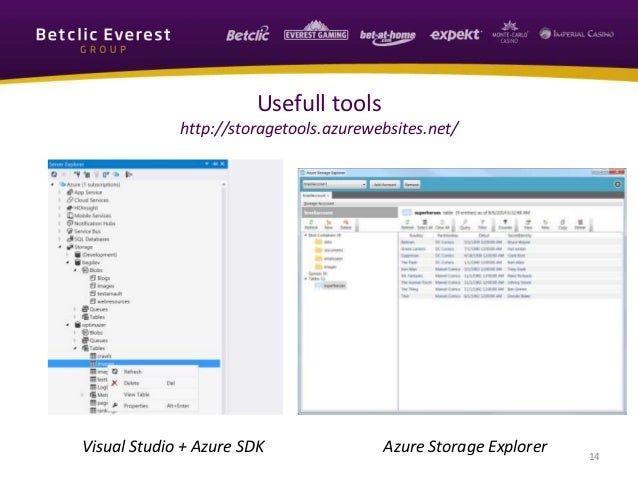
Task: Select the Thor row
Action: coord(511,296)
